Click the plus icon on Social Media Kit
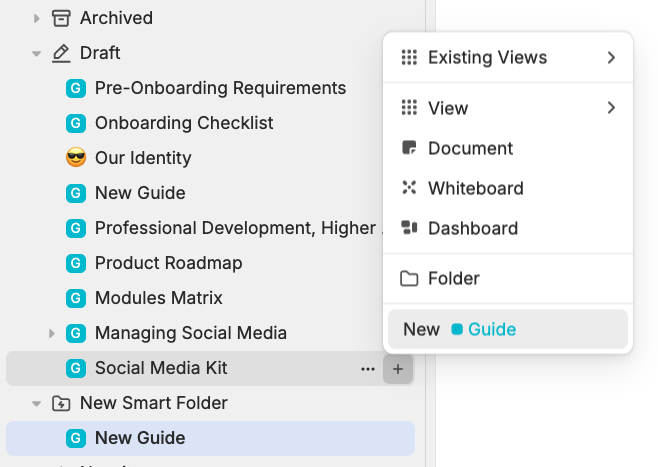The width and height of the screenshot is (658, 467). click(398, 368)
